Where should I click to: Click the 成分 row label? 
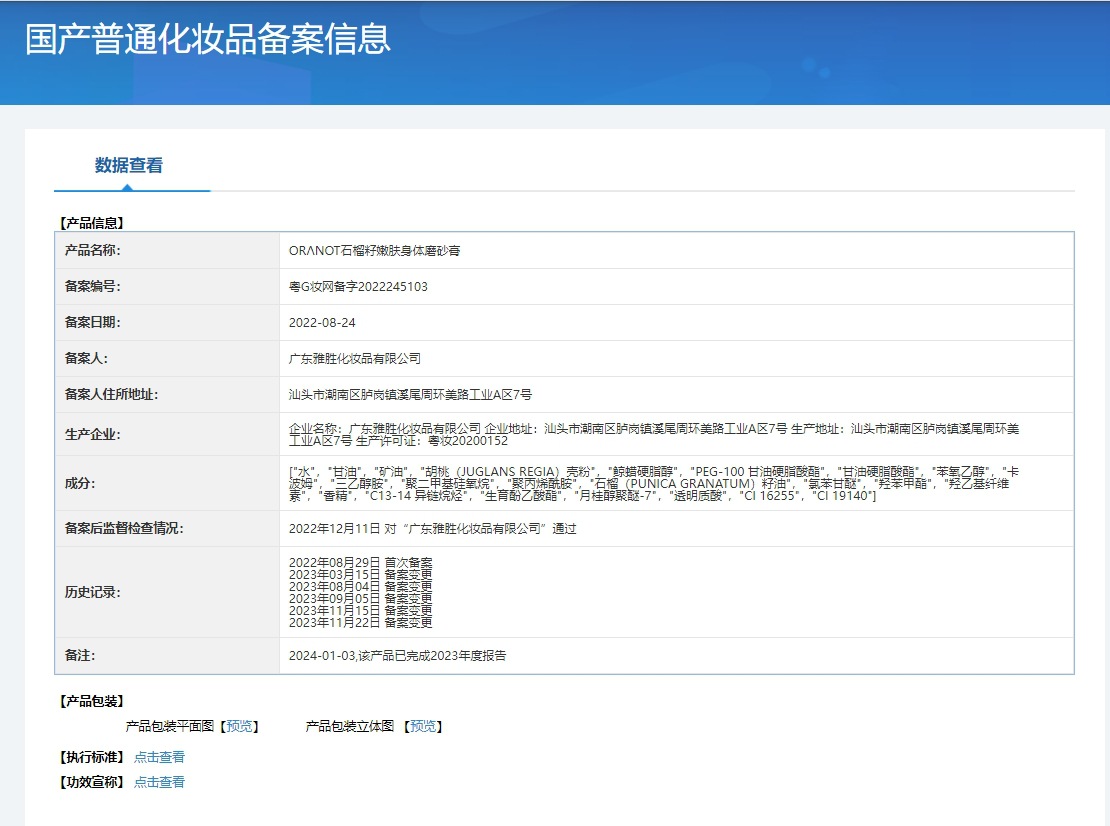point(80,483)
